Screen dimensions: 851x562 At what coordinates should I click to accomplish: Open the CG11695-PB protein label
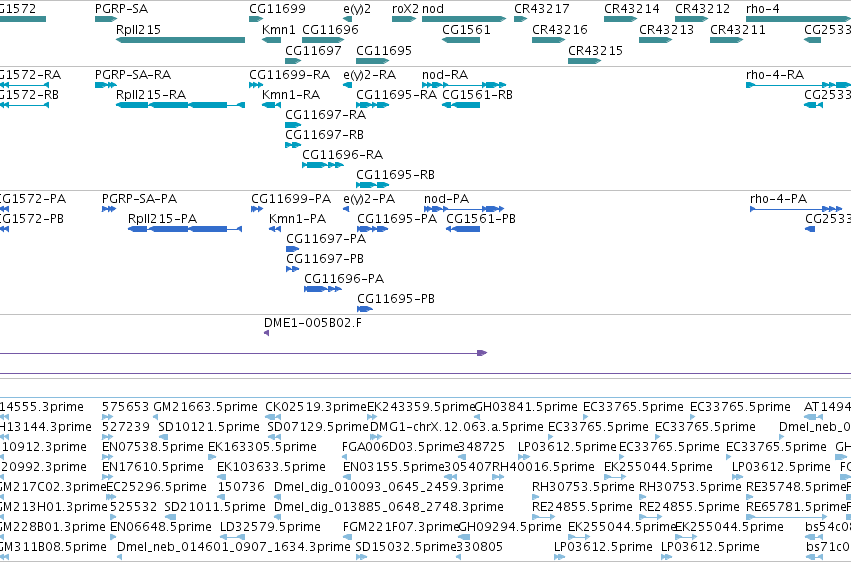[396, 299]
